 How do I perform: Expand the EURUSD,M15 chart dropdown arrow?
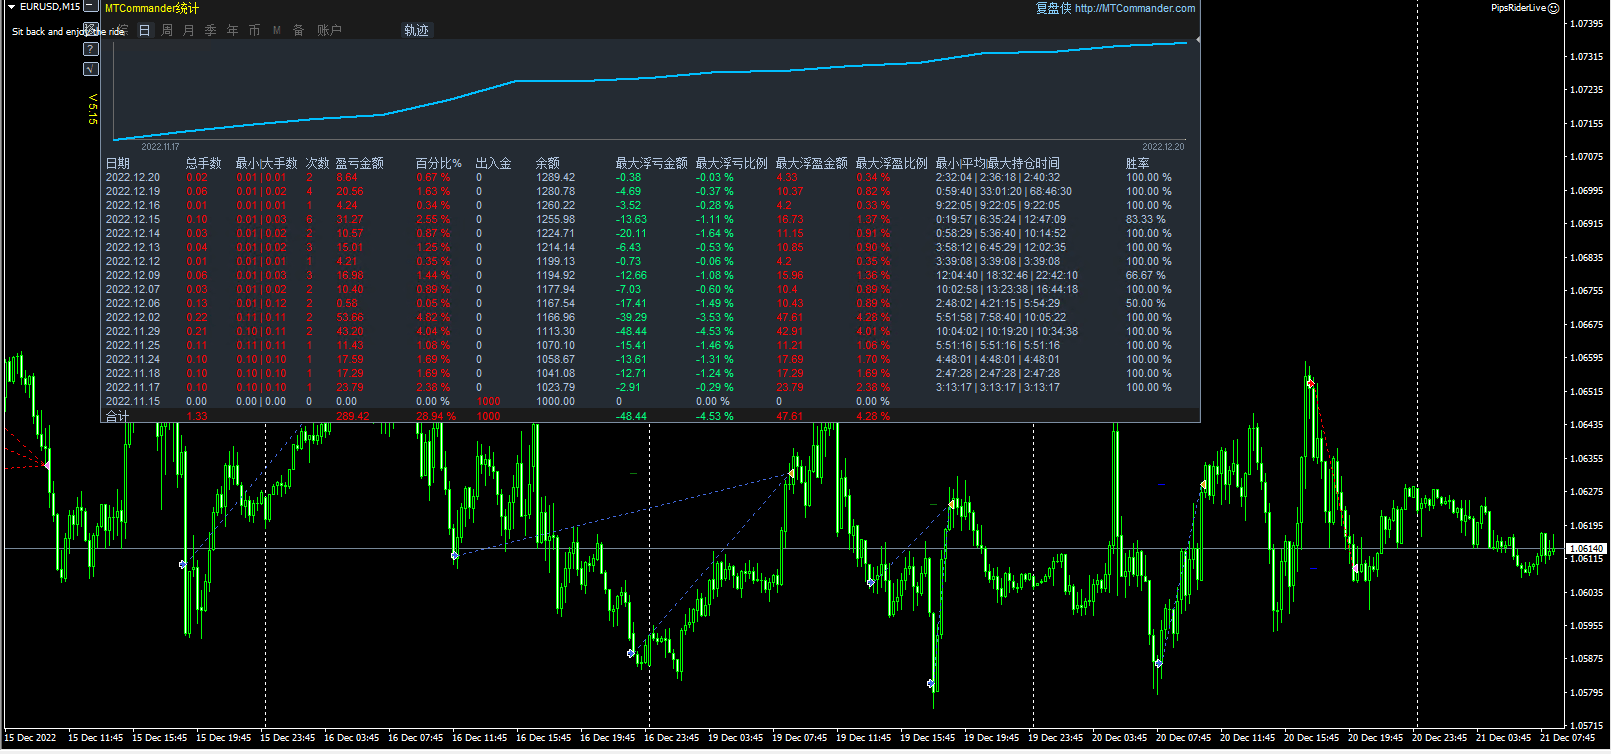11,7
